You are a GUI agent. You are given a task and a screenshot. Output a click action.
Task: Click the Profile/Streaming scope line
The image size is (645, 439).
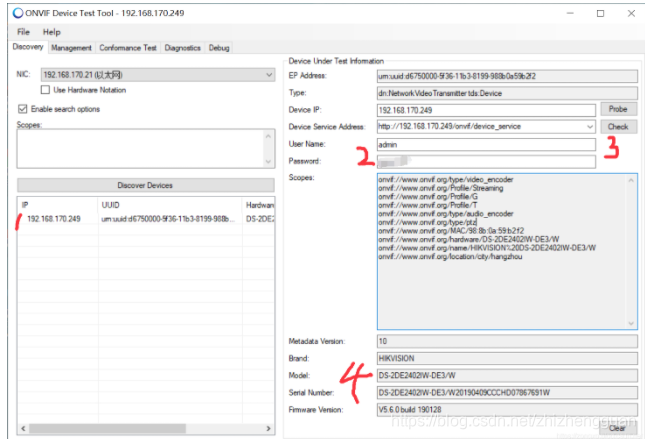click(x=441, y=188)
